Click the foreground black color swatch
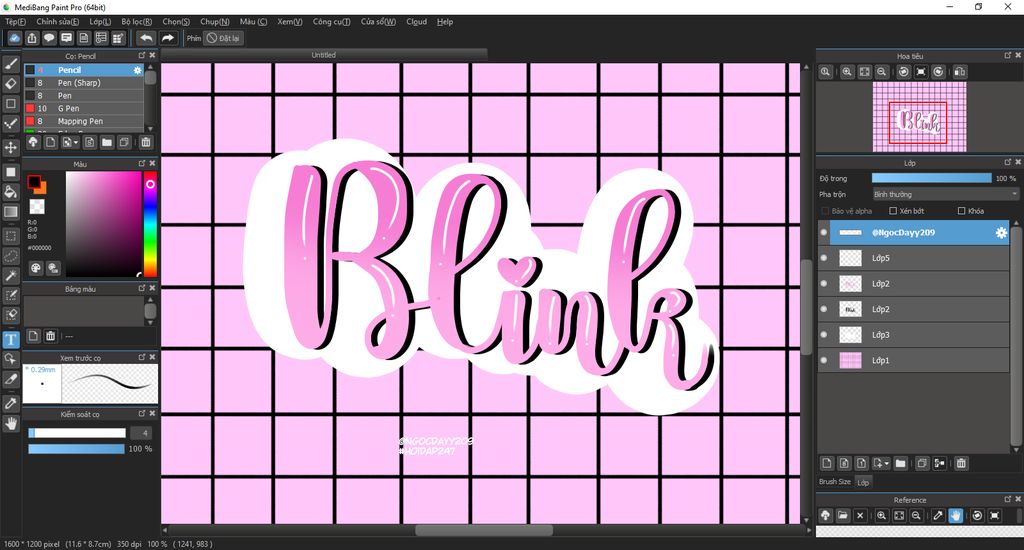This screenshot has width=1024, height=550. 33,181
